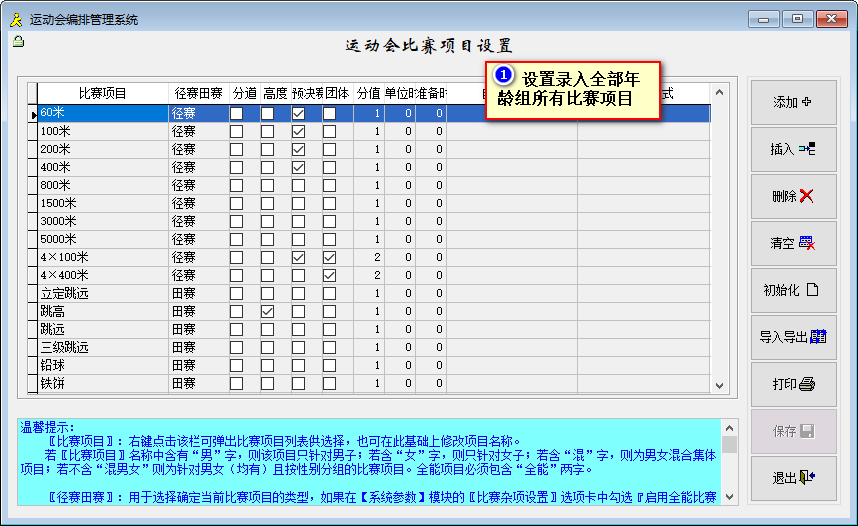Select the 铅球 event name cell
The image size is (858, 526).
point(102,366)
